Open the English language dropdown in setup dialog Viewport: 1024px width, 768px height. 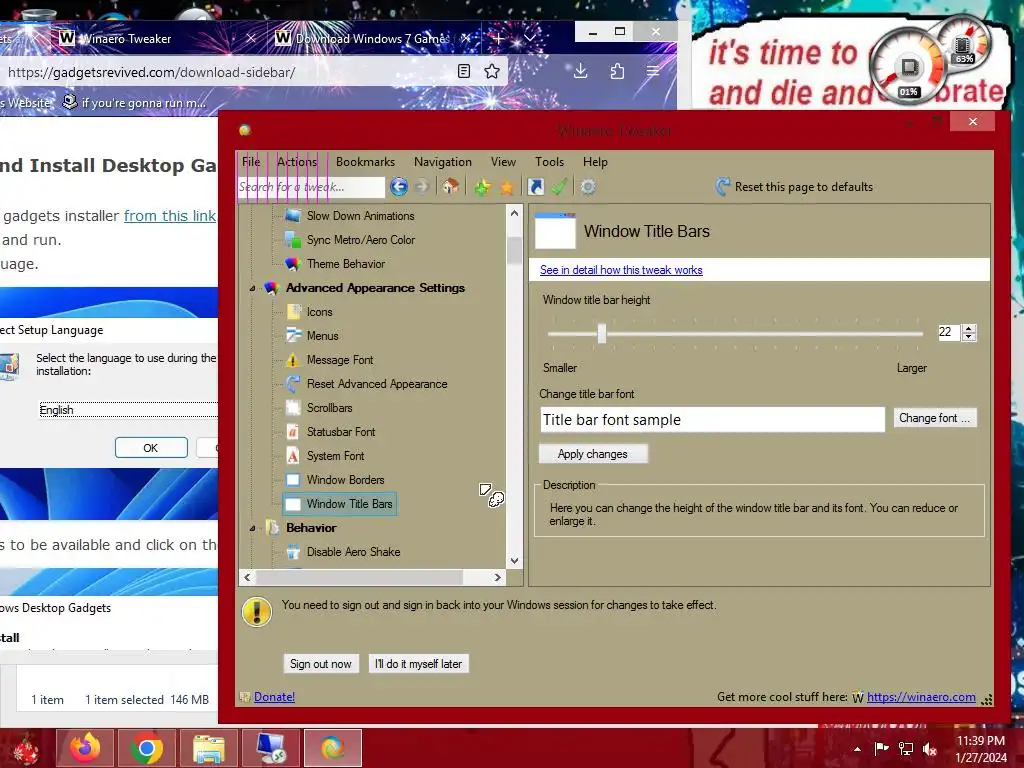[128, 410]
